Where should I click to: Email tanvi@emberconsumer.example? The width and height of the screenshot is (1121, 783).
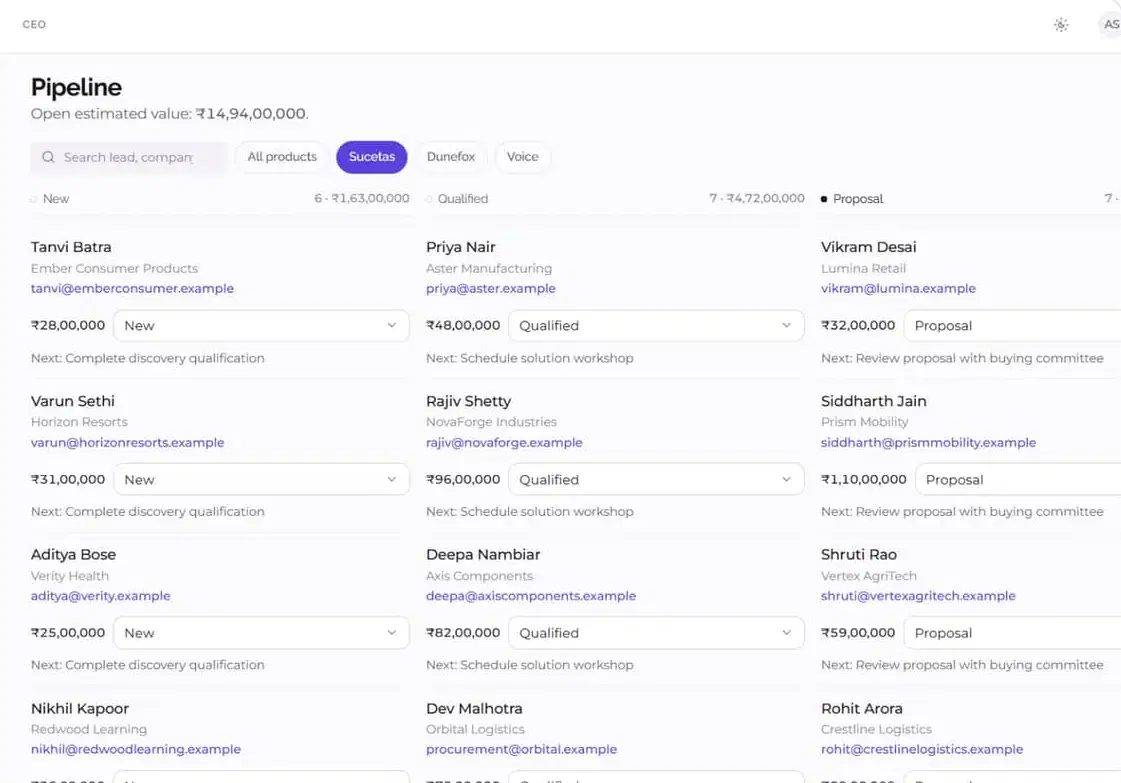click(x=132, y=288)
